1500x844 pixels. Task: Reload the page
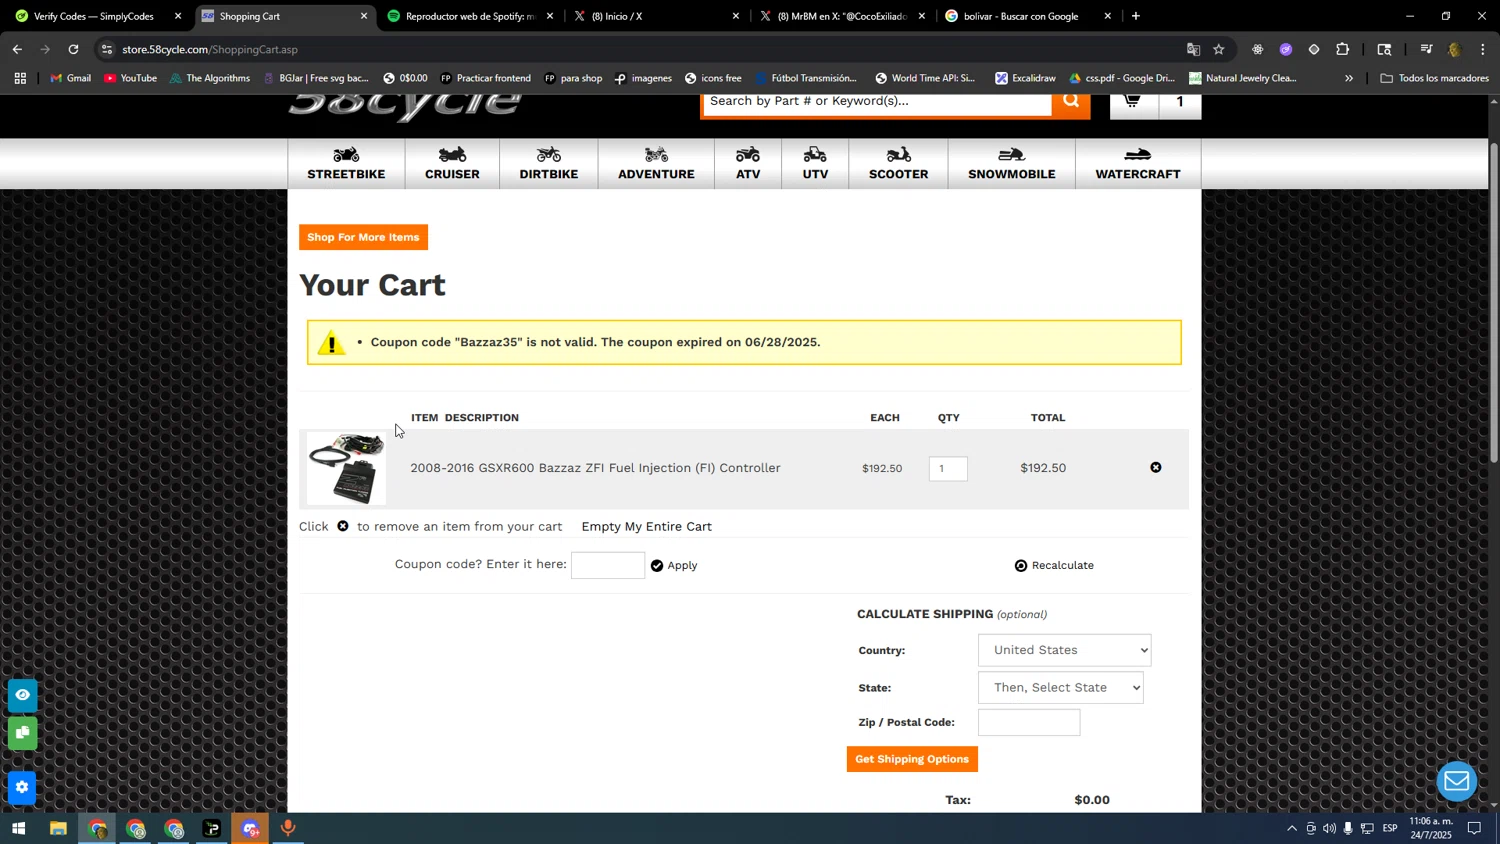click(x=73, y=49)
